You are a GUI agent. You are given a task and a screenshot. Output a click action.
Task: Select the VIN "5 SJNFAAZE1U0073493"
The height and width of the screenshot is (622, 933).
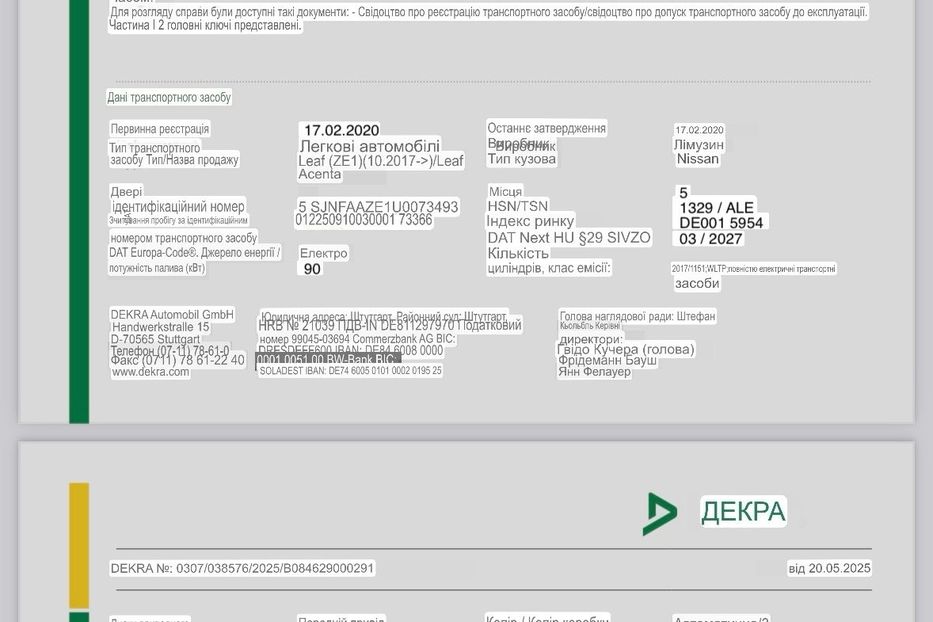pos(378,207)
